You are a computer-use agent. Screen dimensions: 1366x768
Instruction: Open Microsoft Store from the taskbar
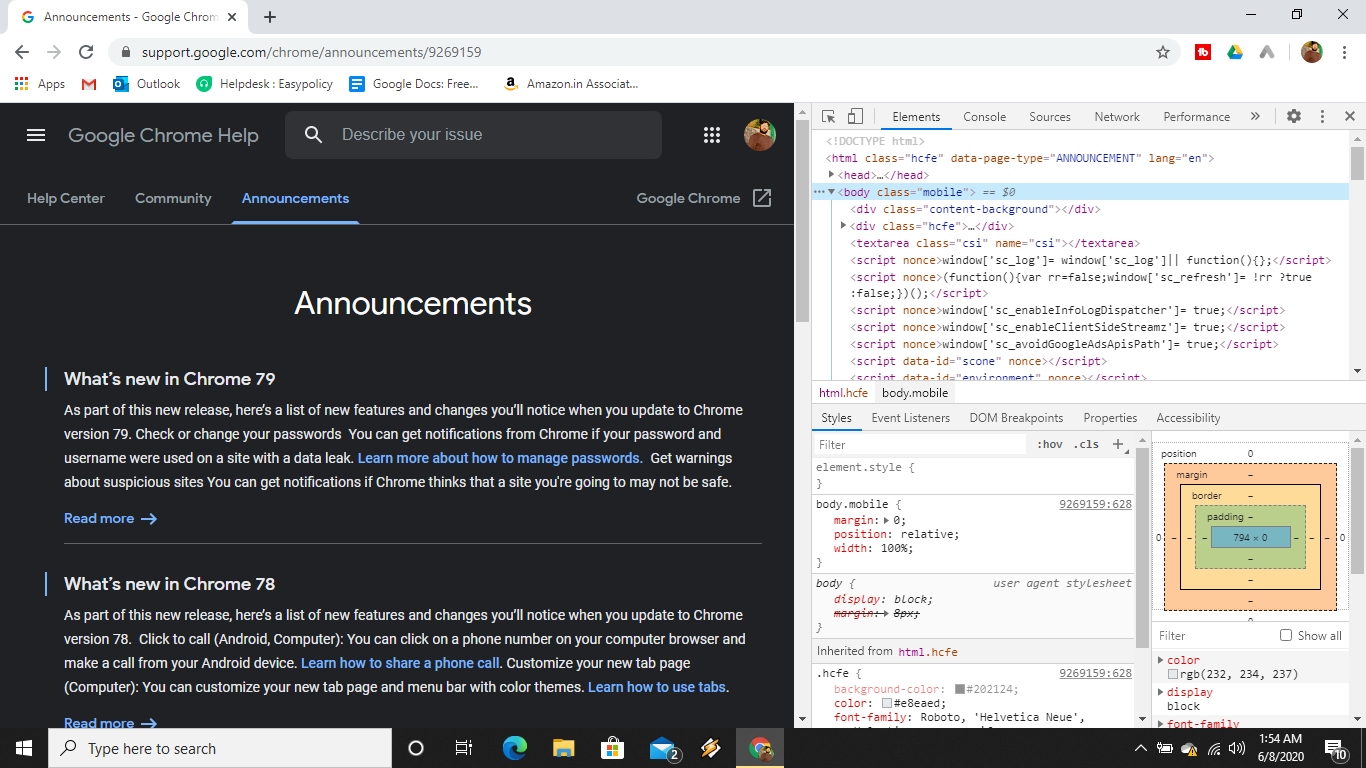(612, 748)
